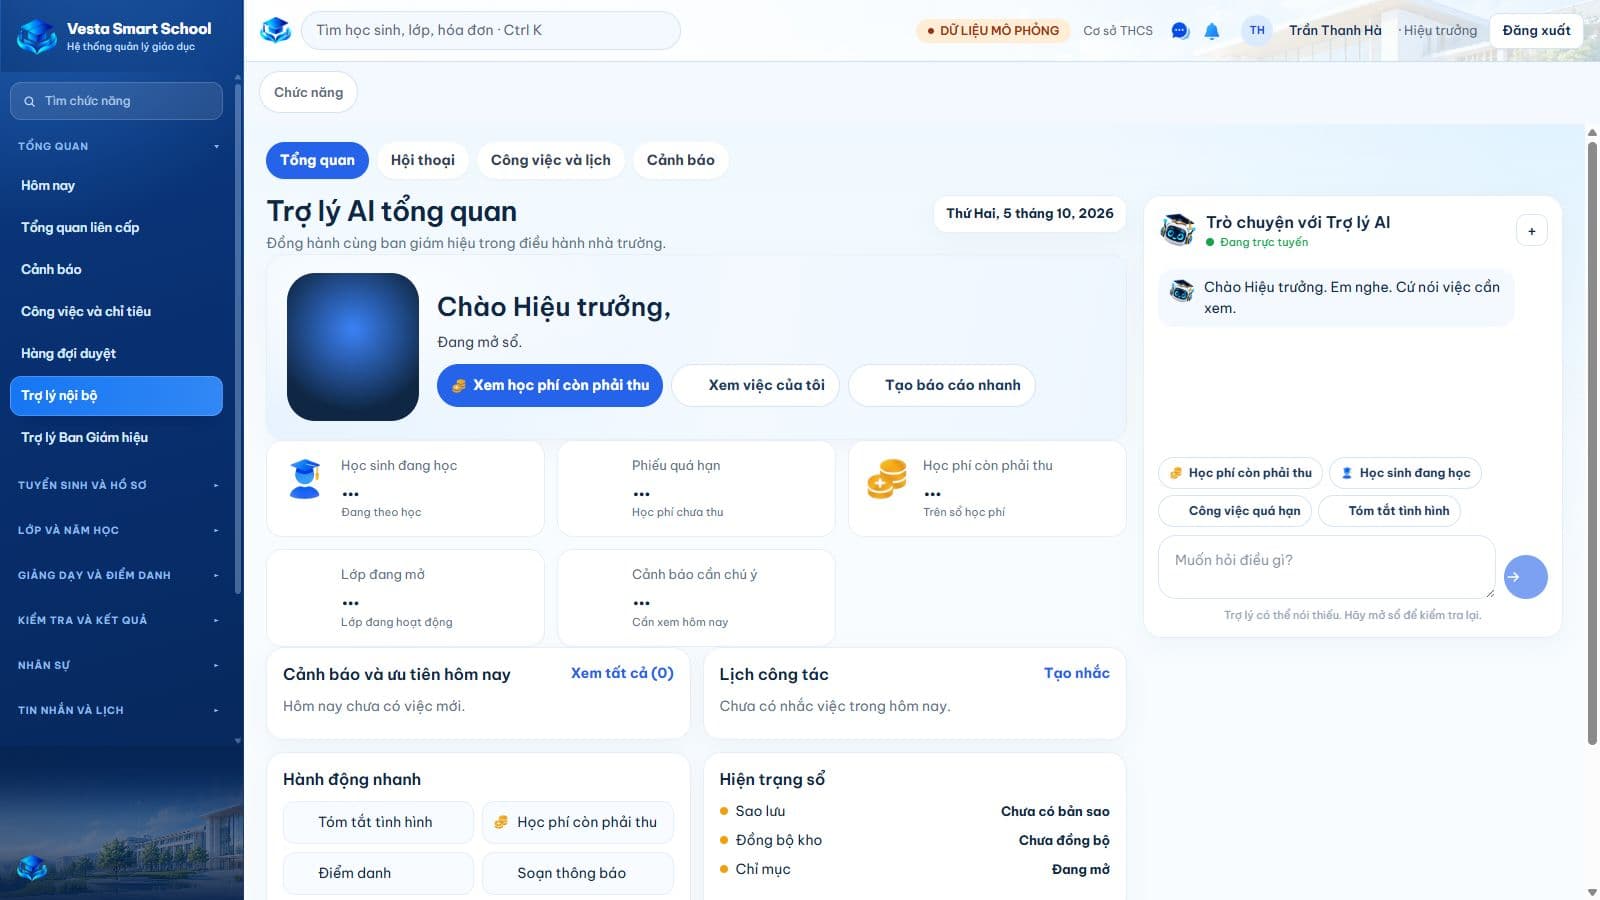The image size is (1600, 900).
Task: Expand the TIN NHẮN VÀ LỊCH section
Action: coord(118,710)
